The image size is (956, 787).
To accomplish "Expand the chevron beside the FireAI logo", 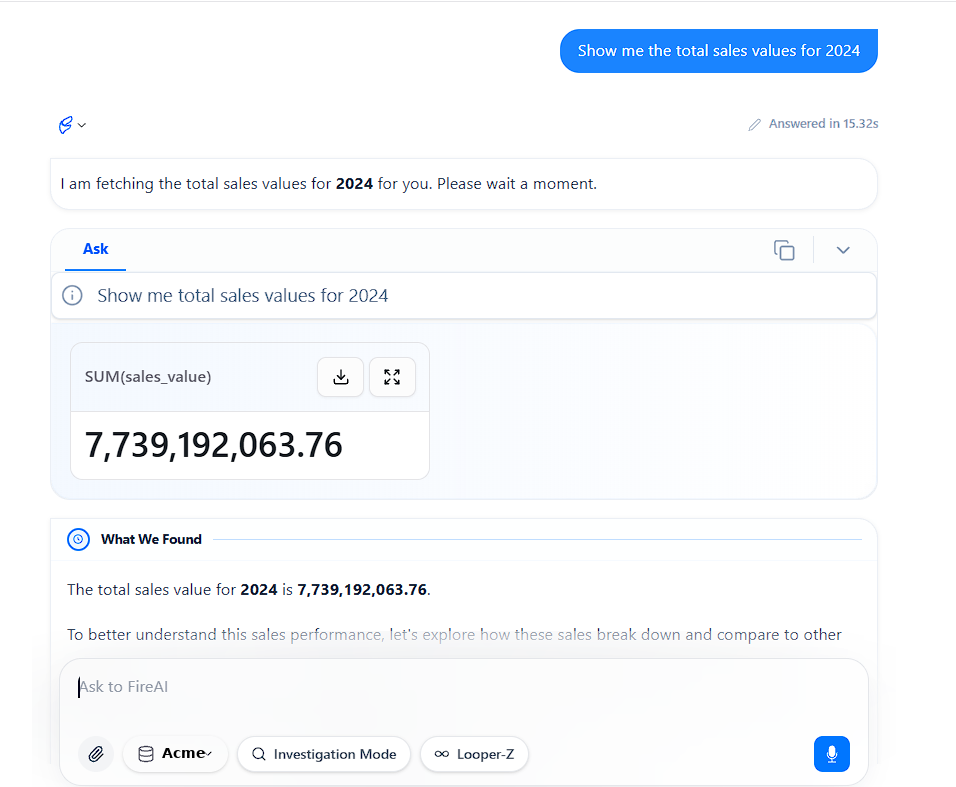I will coord(82,125).
